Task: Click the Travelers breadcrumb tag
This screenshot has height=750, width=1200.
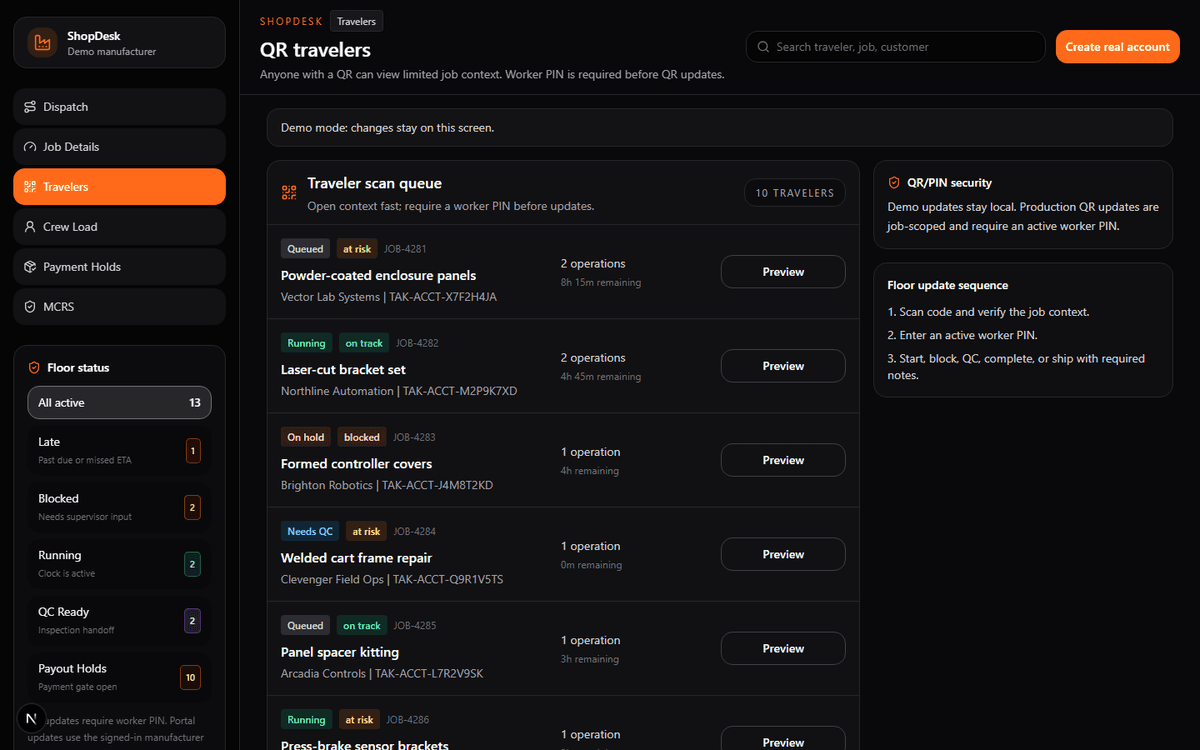Action: tap(356, 21)
